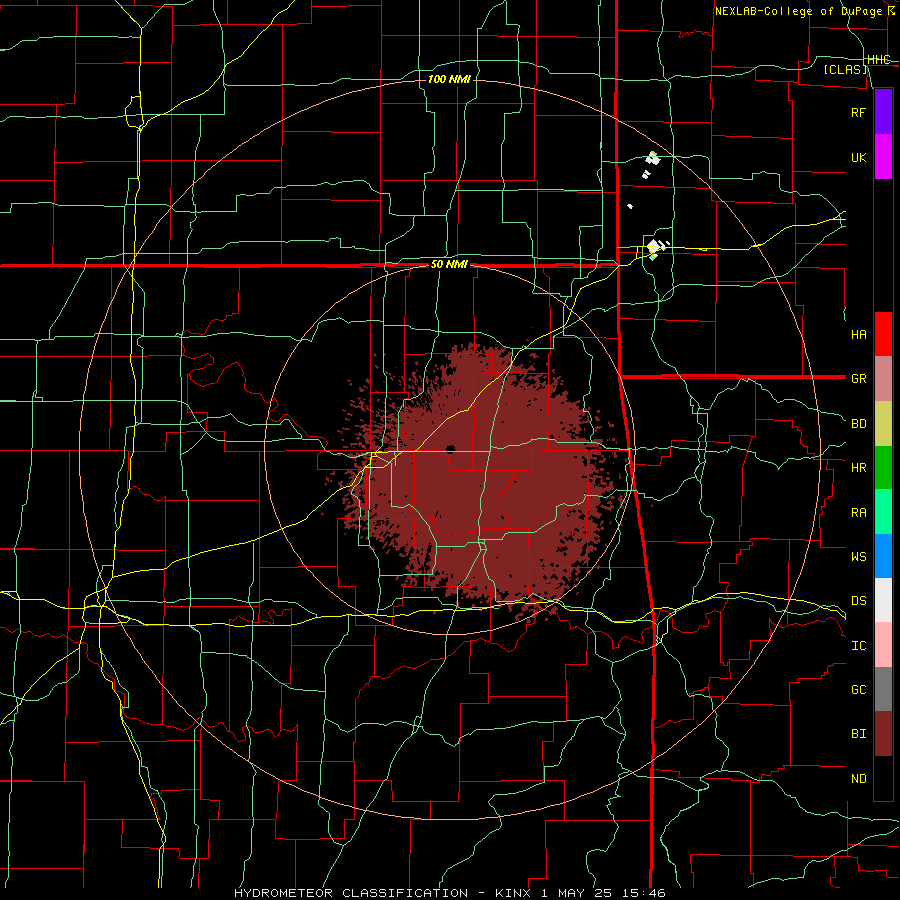Click the blue WS legend swatch
Screen dimensions: 900x900
click(x=883, y=556)
